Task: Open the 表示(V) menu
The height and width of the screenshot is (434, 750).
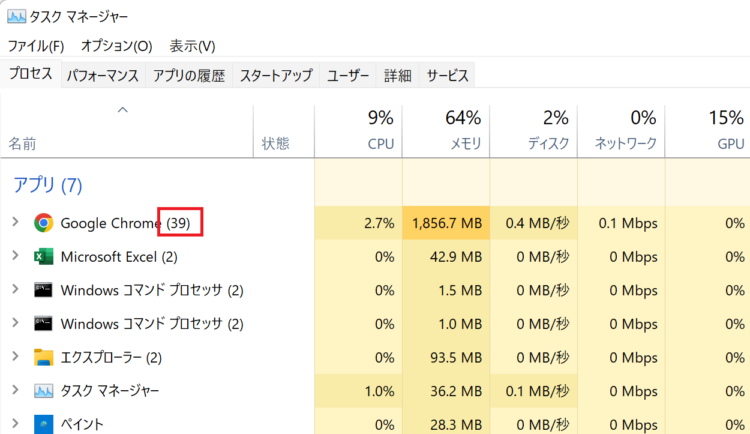Action: 192,46
